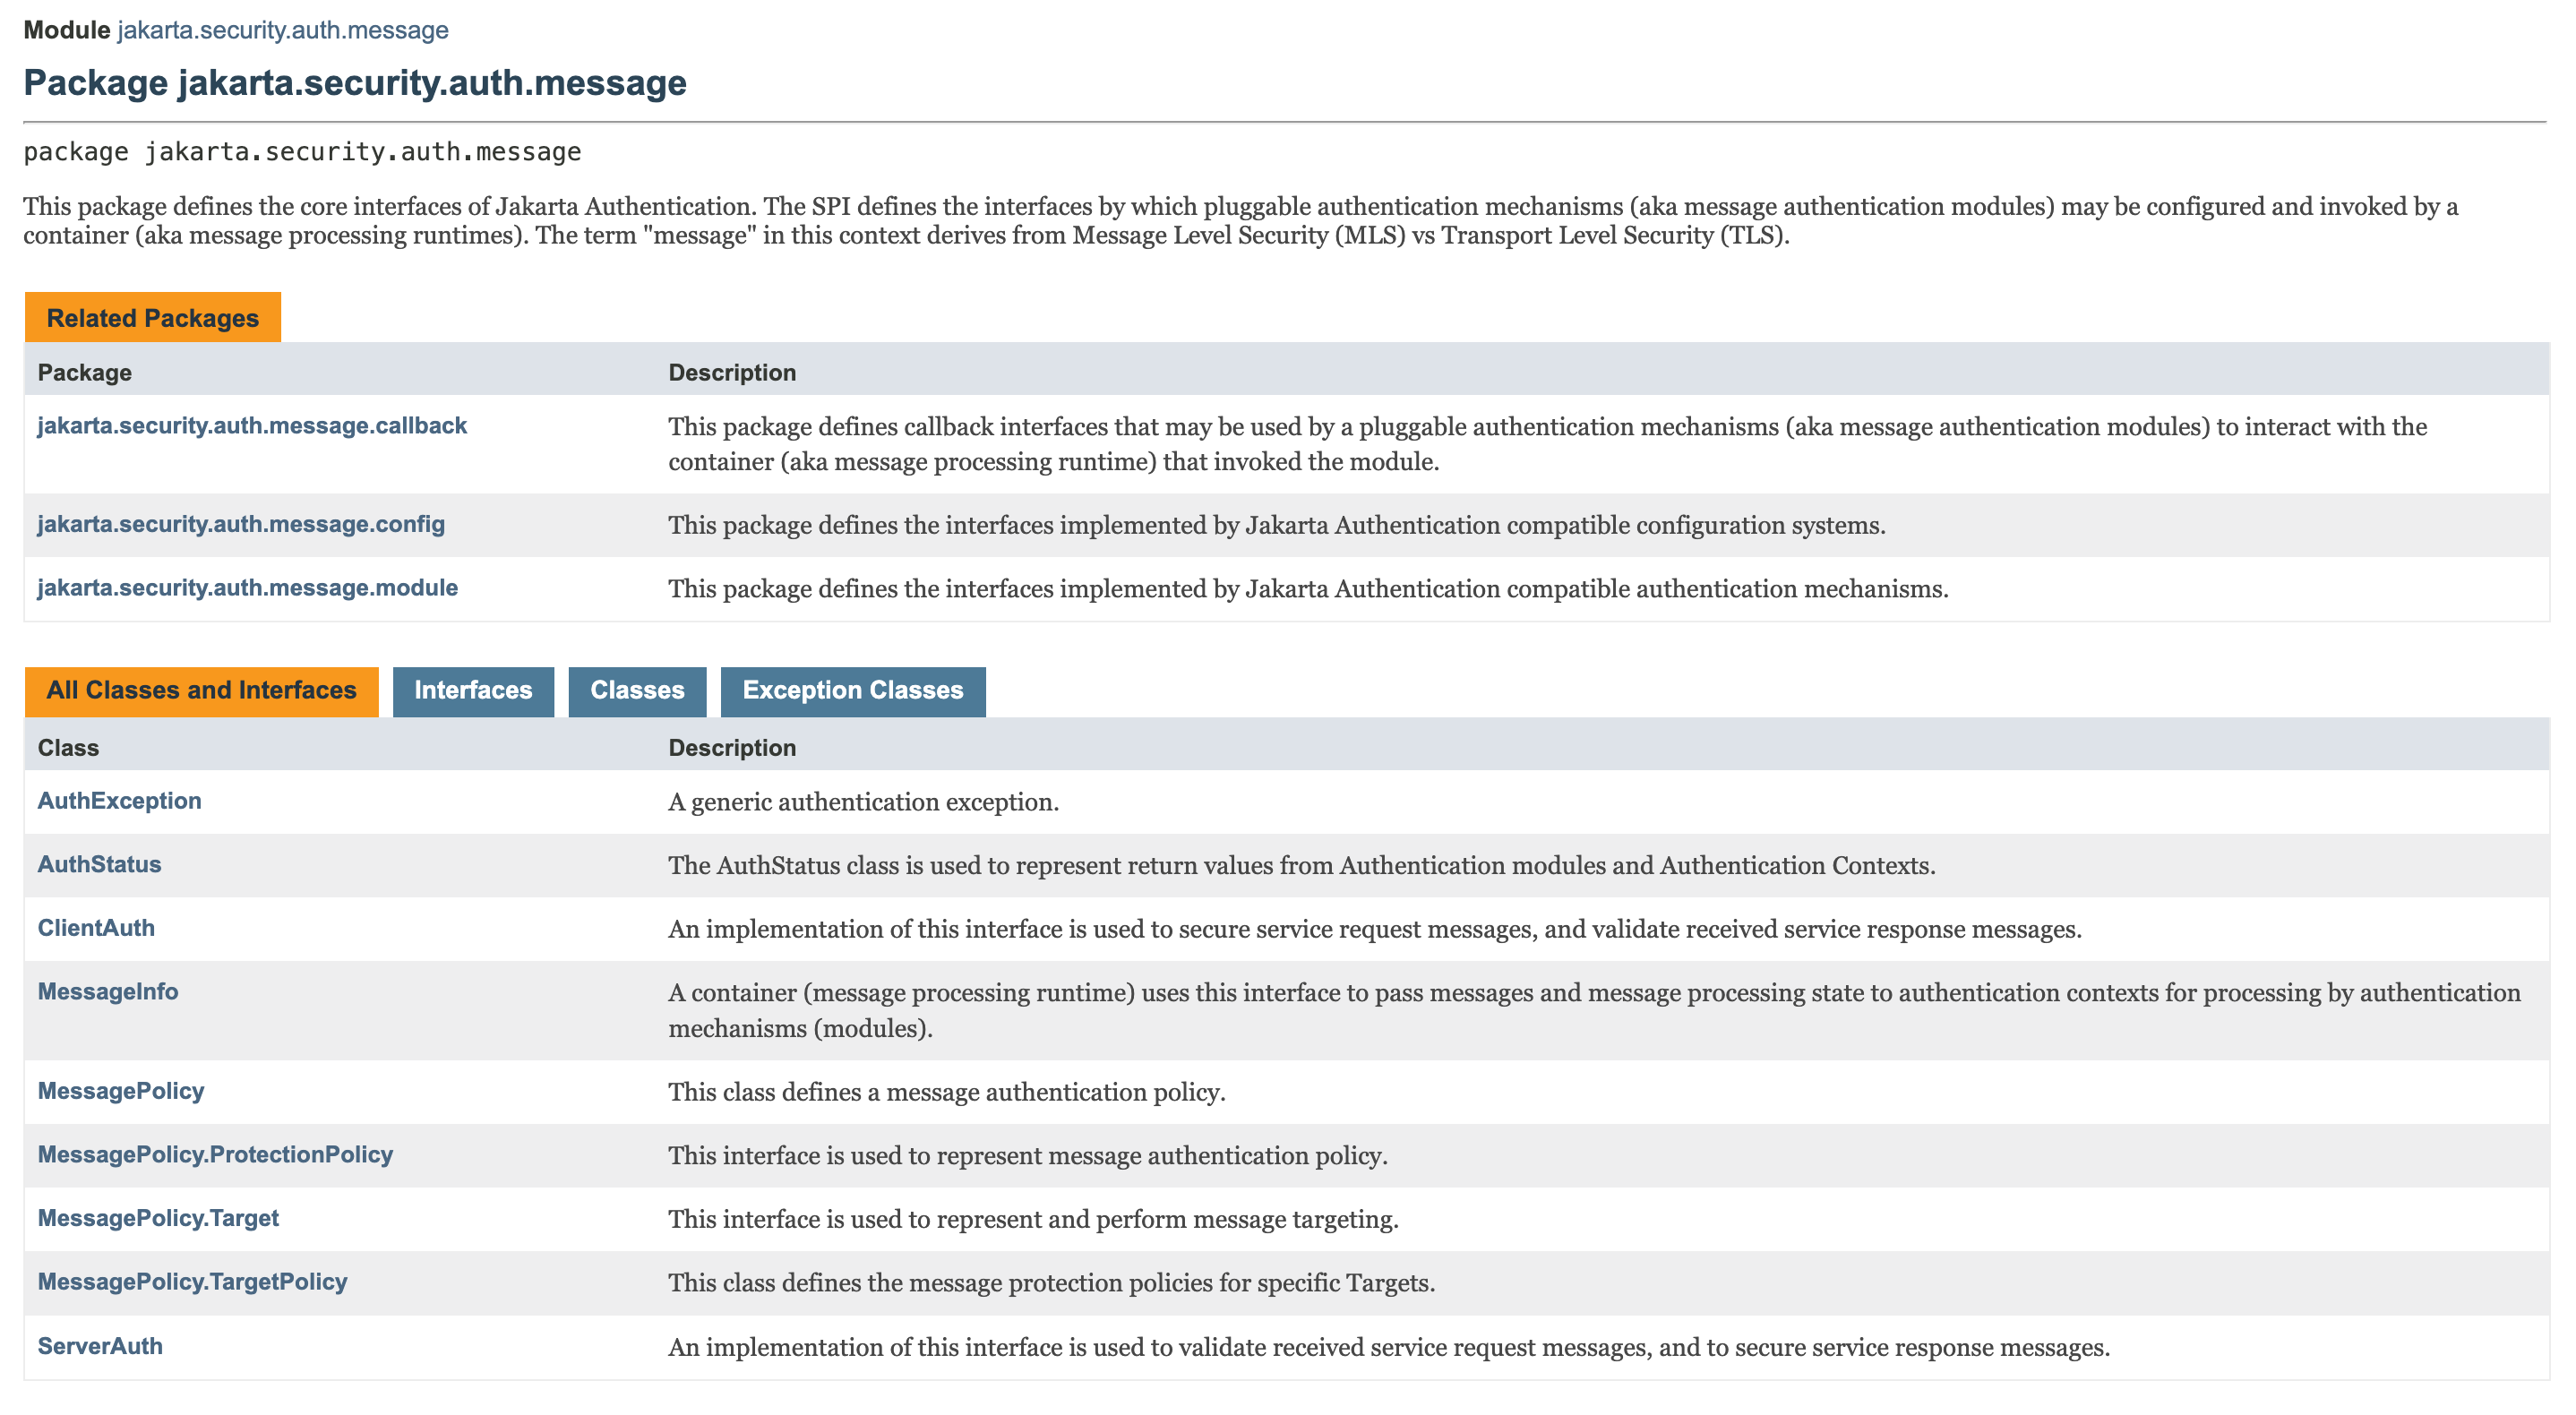
Task: Open the MessagePolicy.ProtectionPolicy interface link
Action: click(x=215, y=1155)
